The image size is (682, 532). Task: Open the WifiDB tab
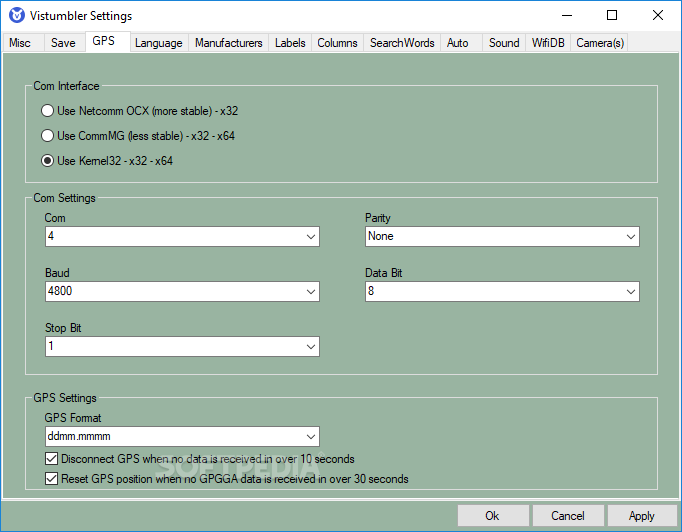[548, 43]
